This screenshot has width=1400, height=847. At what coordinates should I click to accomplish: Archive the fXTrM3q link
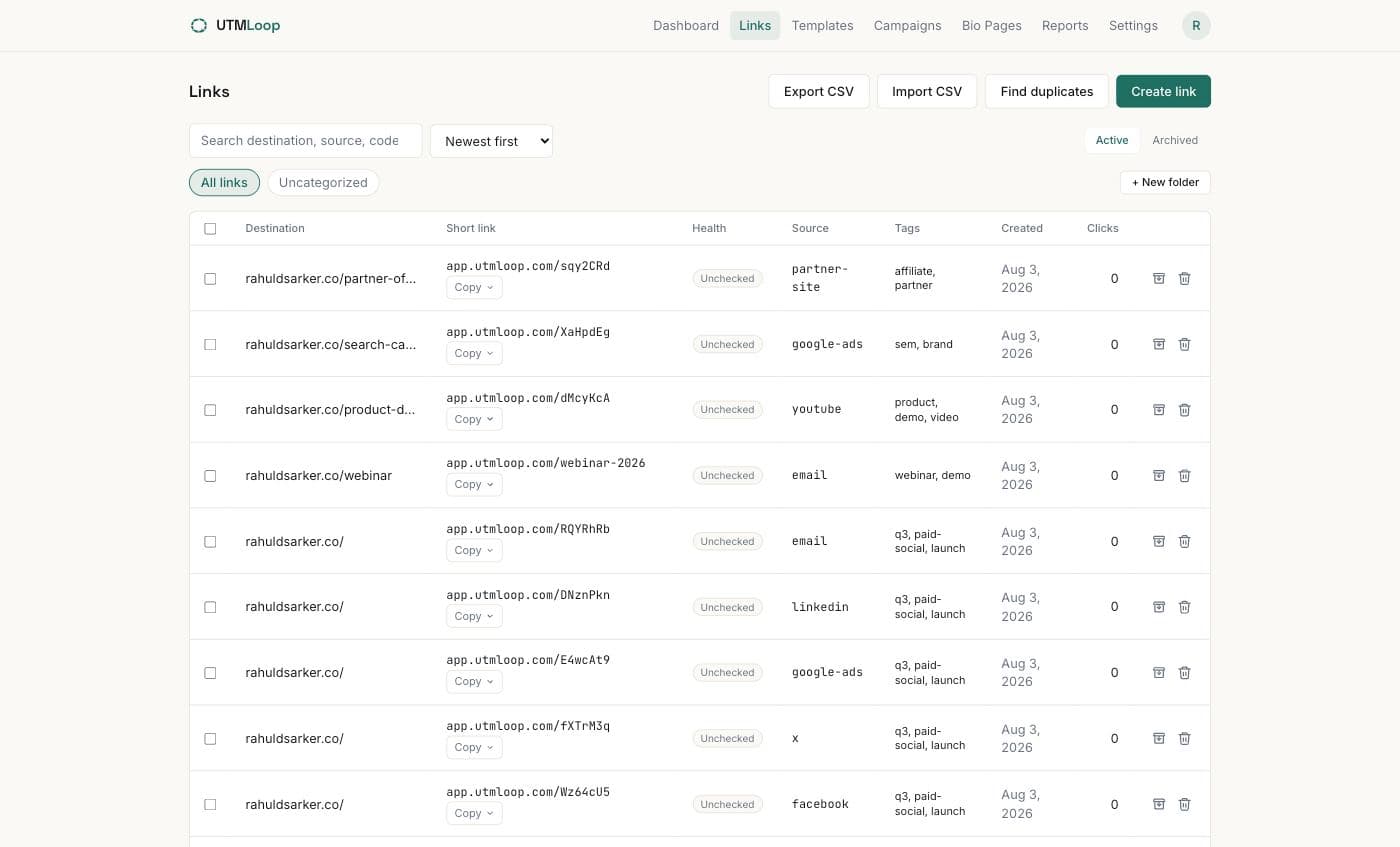(1159, 738)
